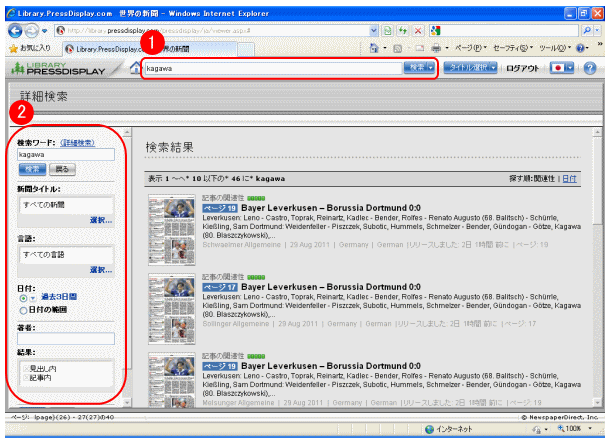Click the Print toolbar icon

click(436, 48)
